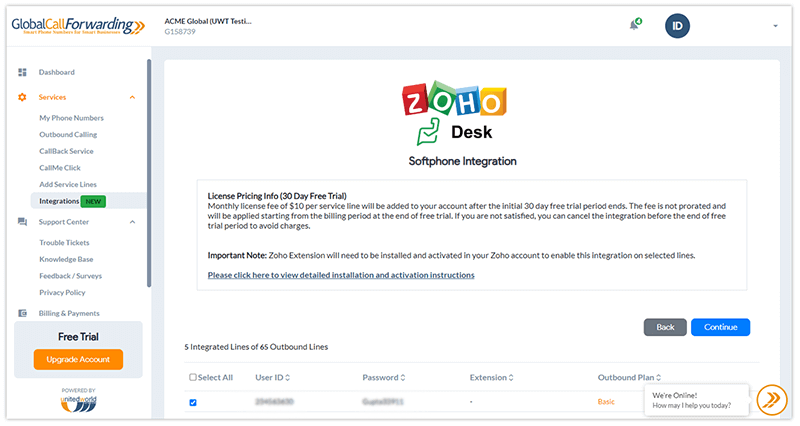Open Billing & Payments section

click(x=69, y=313)
